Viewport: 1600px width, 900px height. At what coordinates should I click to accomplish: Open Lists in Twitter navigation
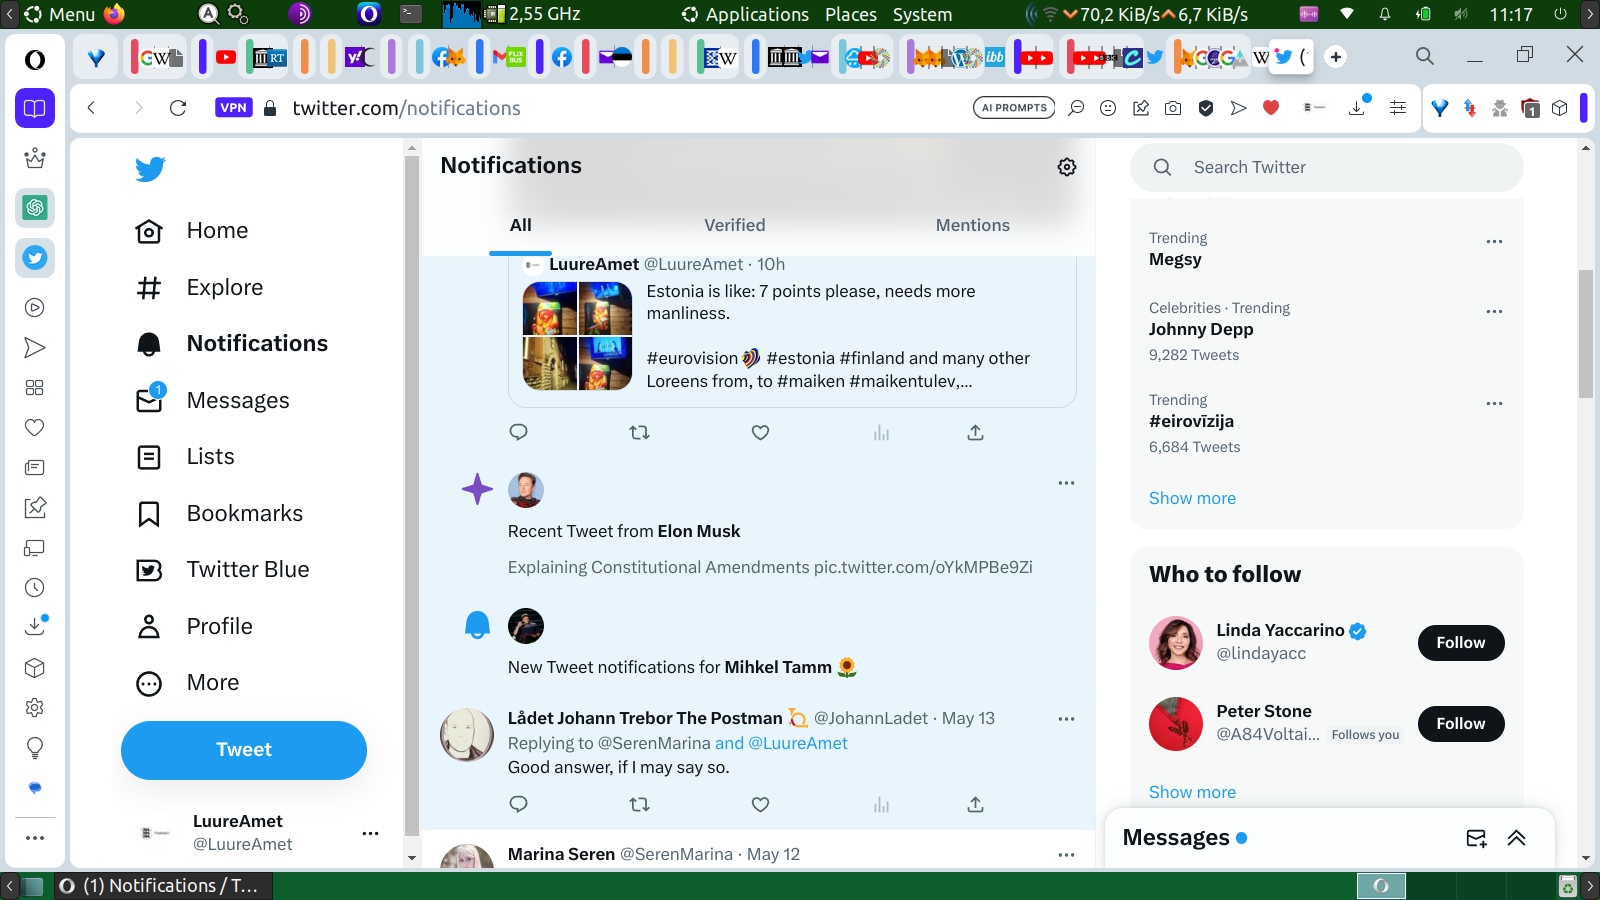[185, 457]
